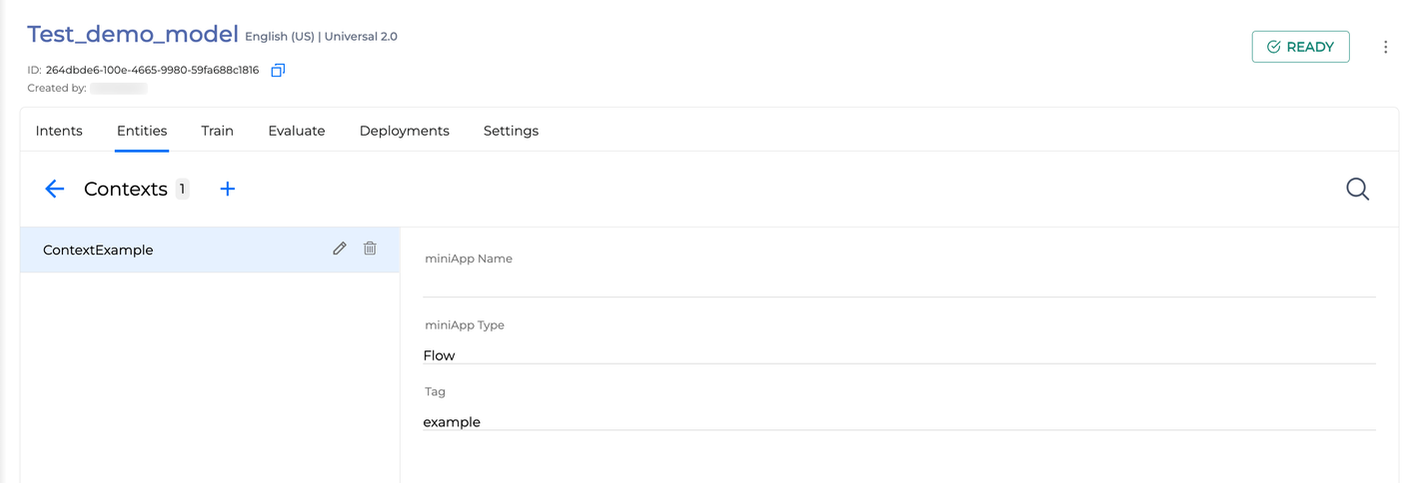The height and width of the screenshot is (483, 1414).
Task: Copy the model ID to clipboard
Action: coord(278,70)
